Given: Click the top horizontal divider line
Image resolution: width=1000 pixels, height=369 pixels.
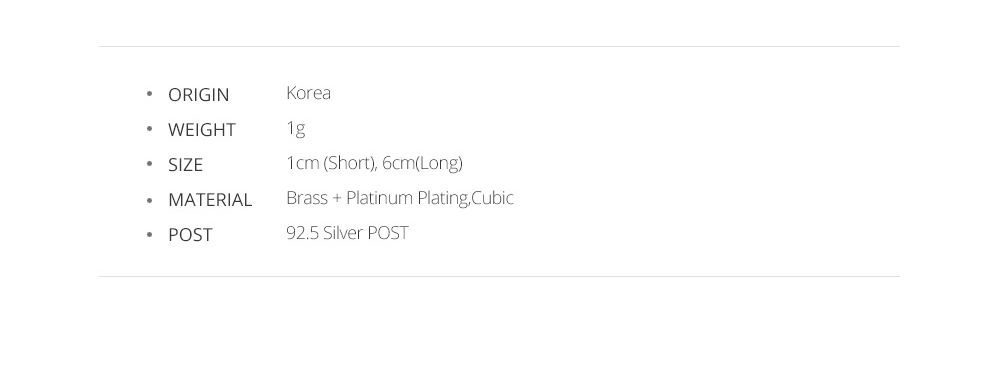Looking at the screenshot, I should 499,47.
